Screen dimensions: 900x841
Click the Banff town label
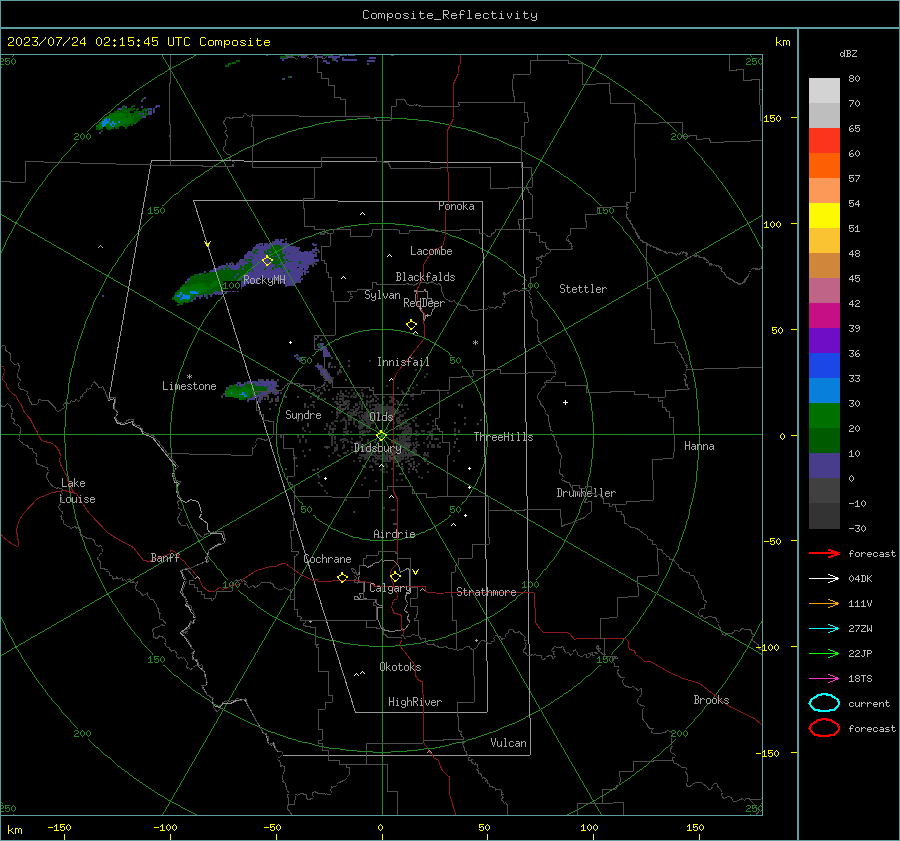165,557
